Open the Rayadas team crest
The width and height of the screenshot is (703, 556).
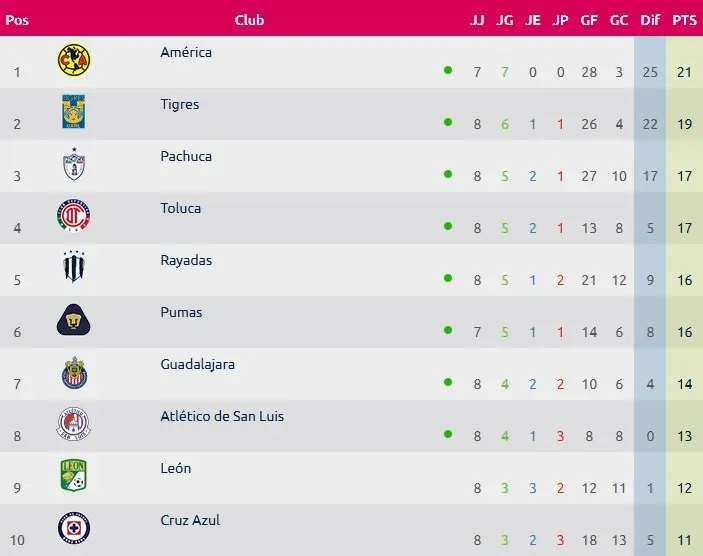pyautogui.click(x=74, y=268)
